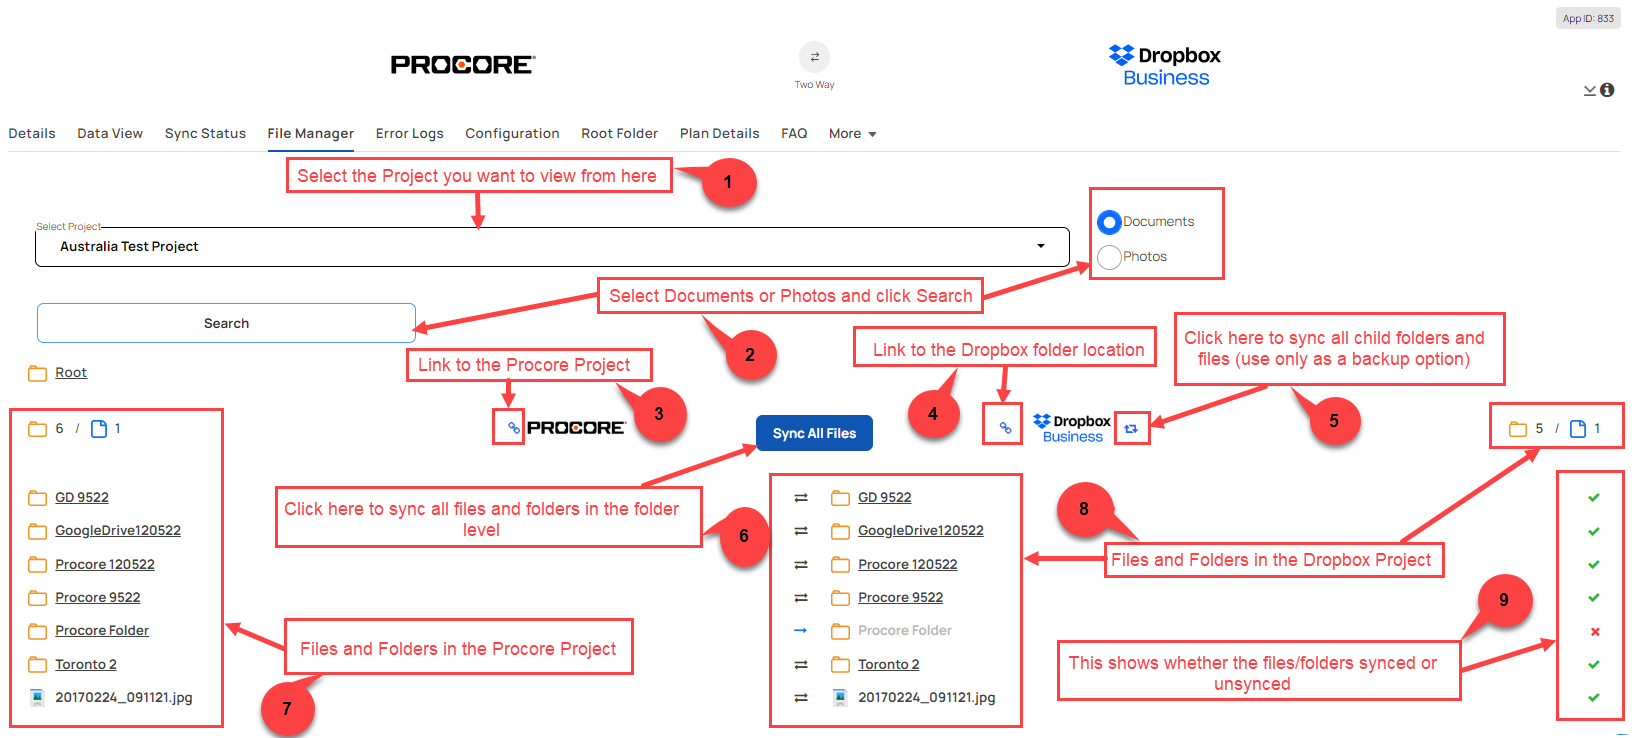Click the sync arrows icon for Procore 9522

801,598
